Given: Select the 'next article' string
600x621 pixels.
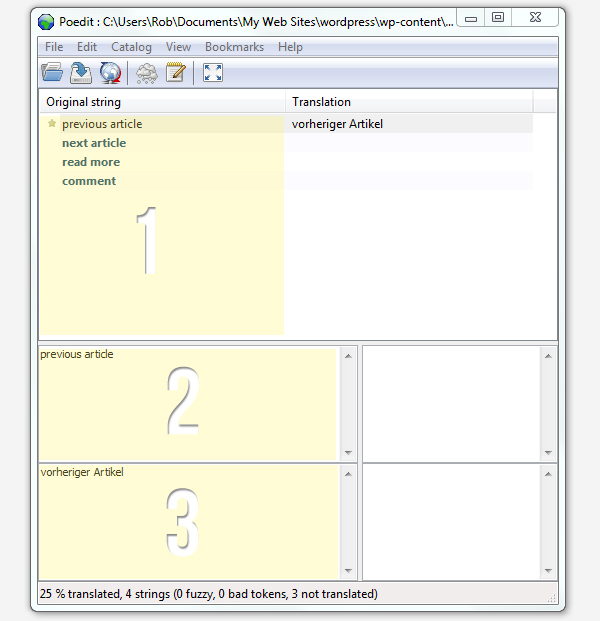Looking at the screenshot, I should point(94,143).
